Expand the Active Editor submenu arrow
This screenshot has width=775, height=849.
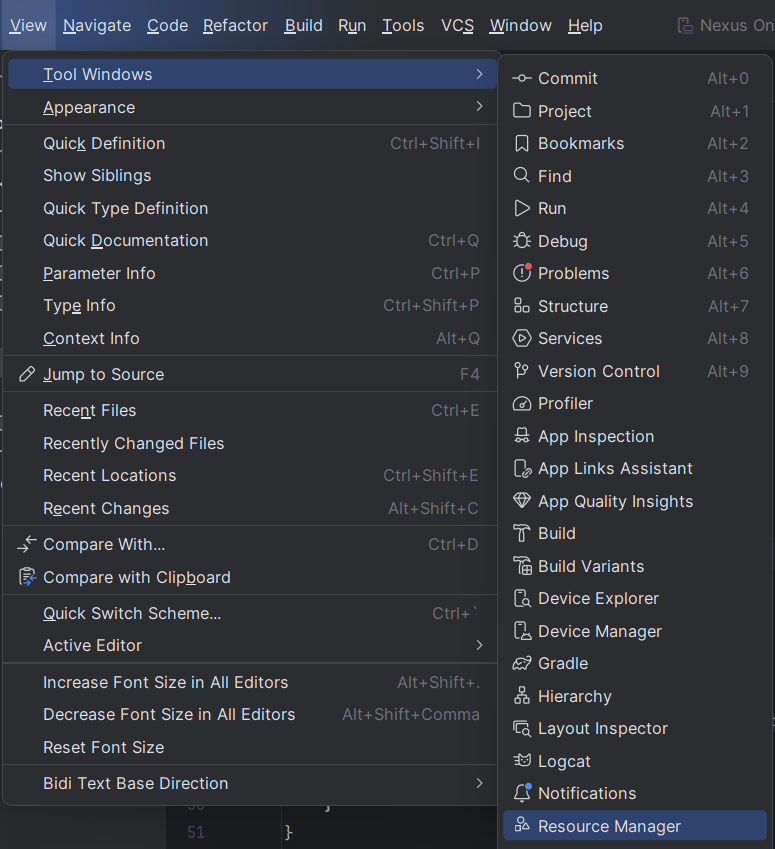click(479, 645)
